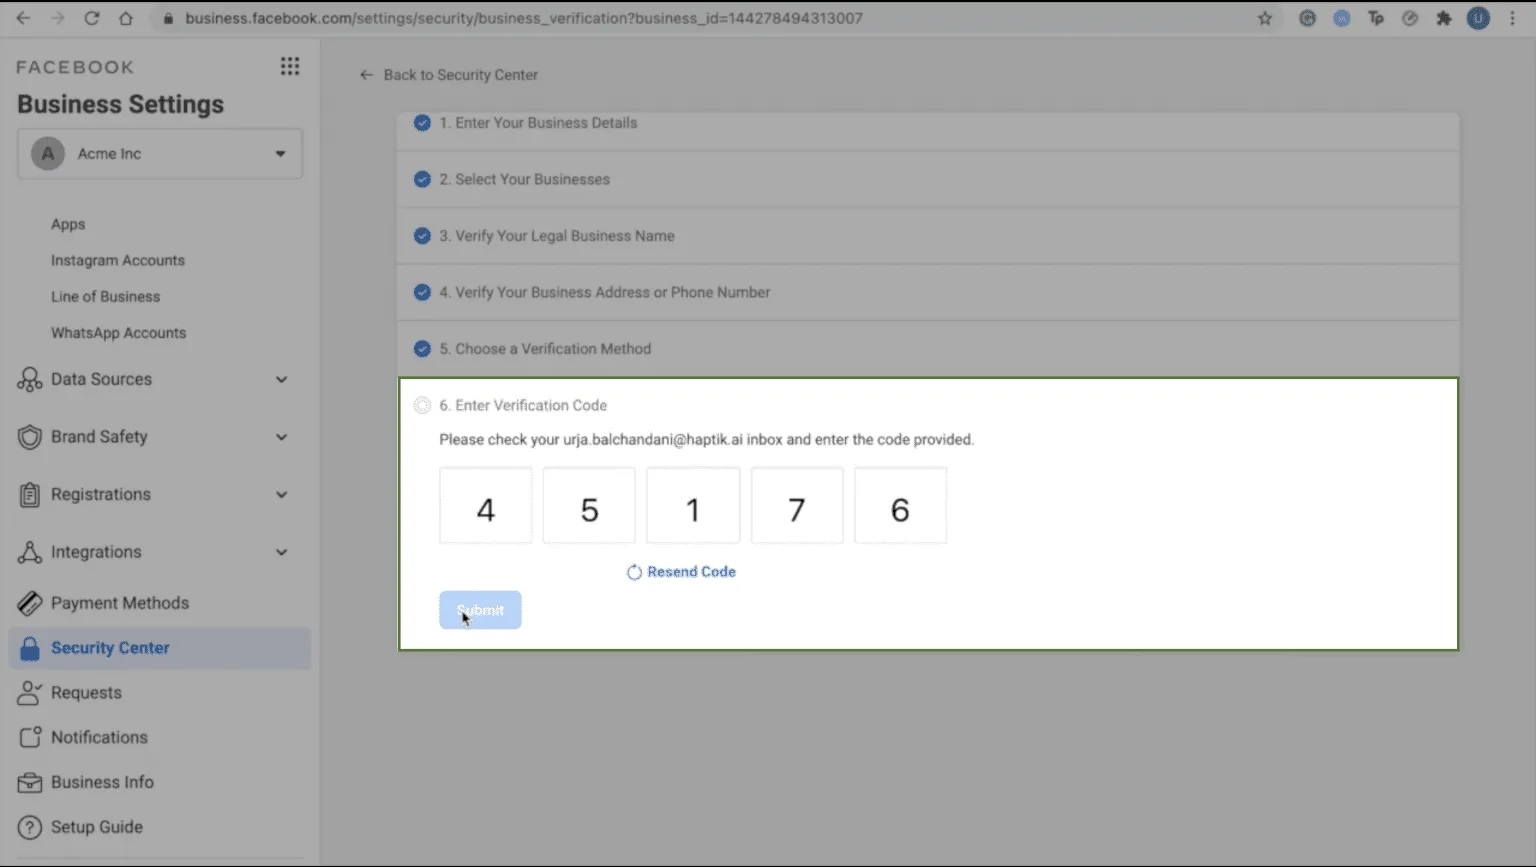Image resolution: width=1536 pixels, height=867 pixels.
Task: Select the Data Sources icon
Action: point(28,380)
